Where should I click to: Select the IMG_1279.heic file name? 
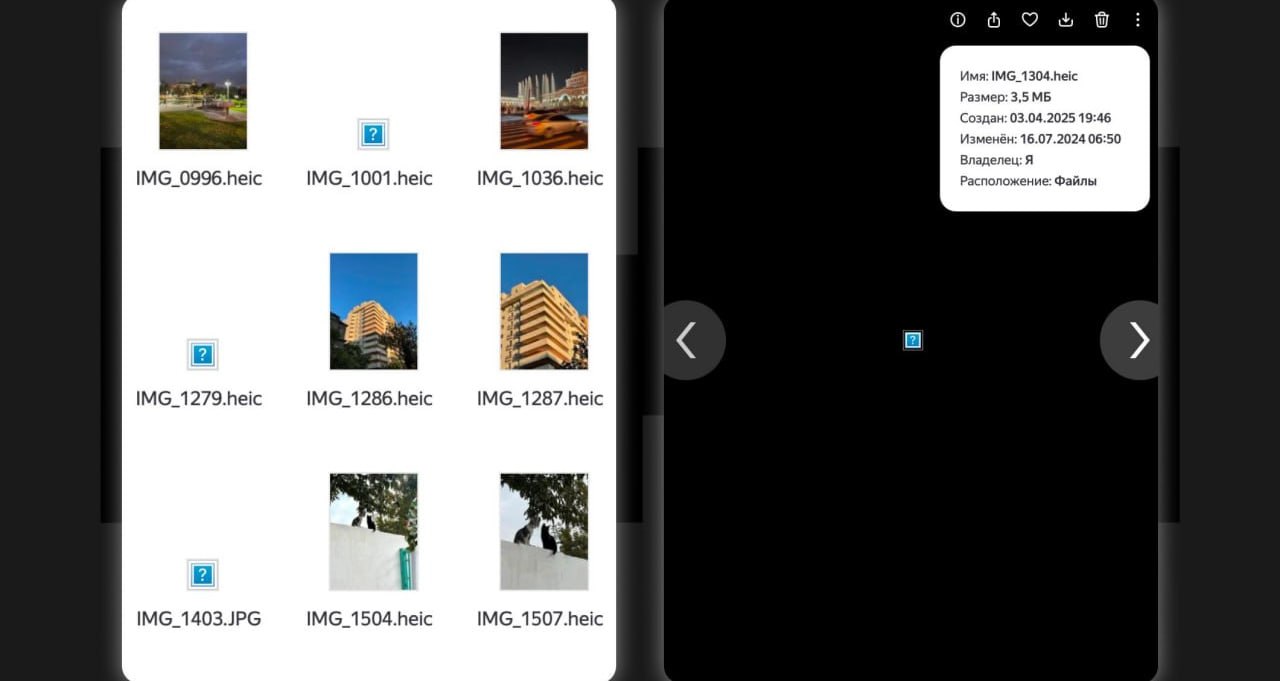[x=199, y=398]
